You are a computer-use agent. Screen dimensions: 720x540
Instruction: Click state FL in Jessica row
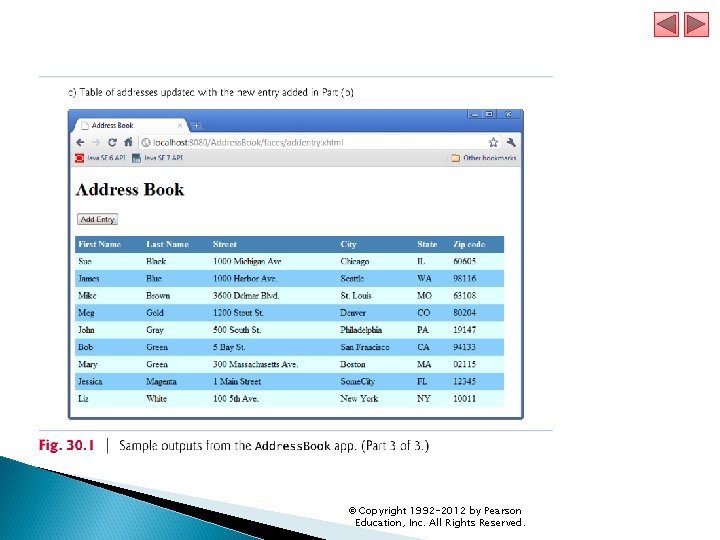pos(422,382)
